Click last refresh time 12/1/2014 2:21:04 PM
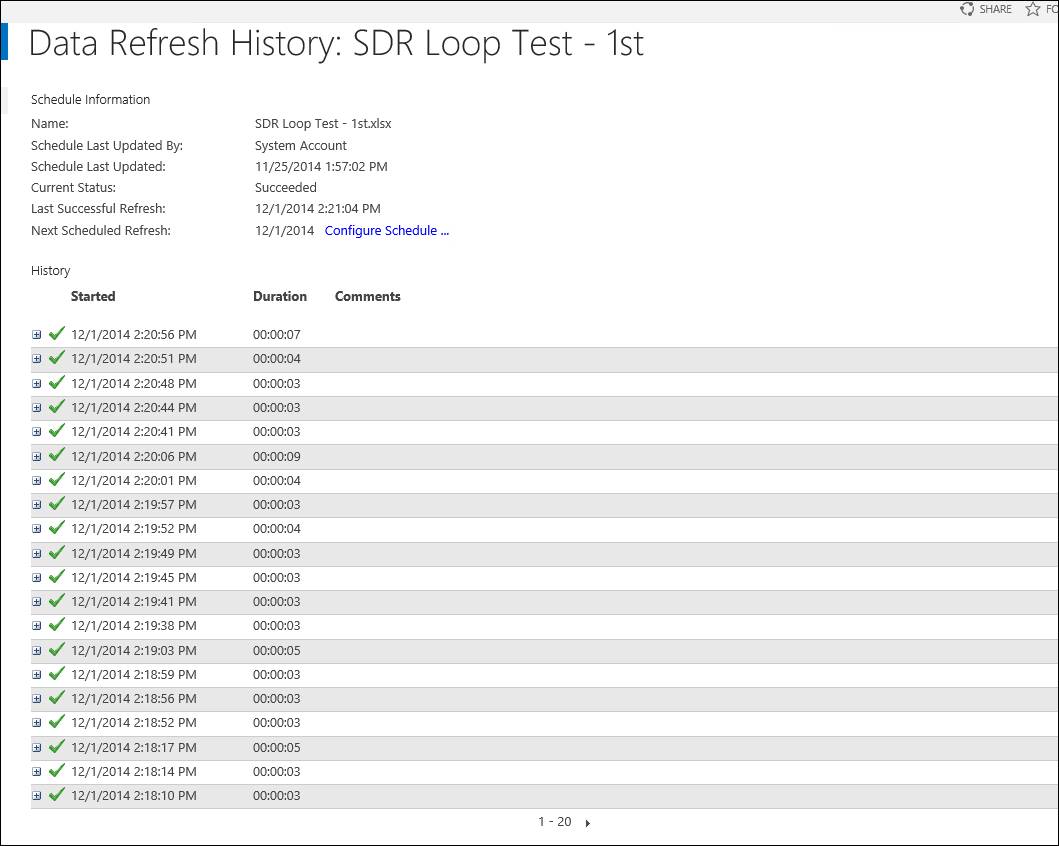Viewport: 1059px width, 846px height. [x=317, y=209]
